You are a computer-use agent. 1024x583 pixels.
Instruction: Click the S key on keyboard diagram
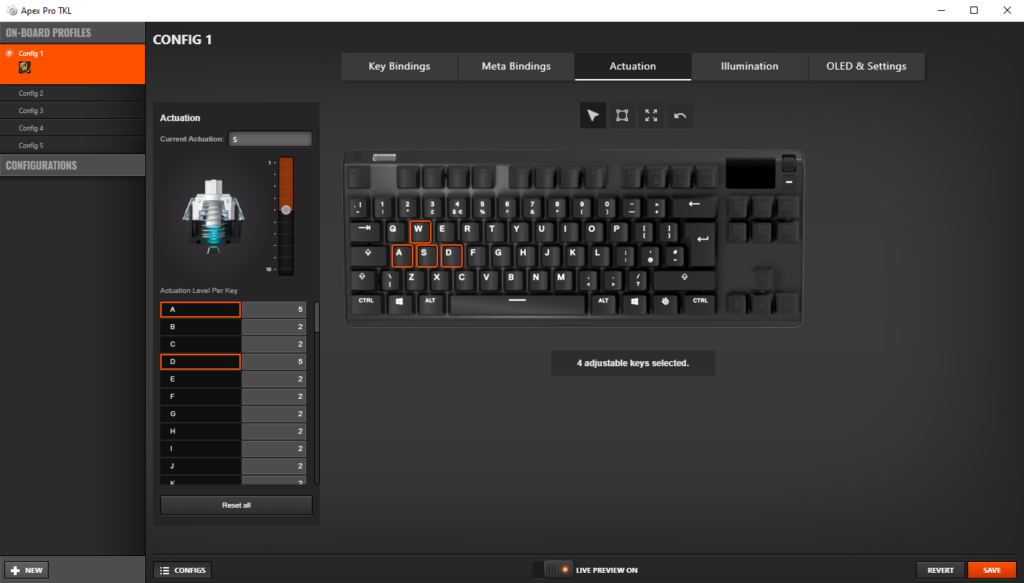pos(426,255)
